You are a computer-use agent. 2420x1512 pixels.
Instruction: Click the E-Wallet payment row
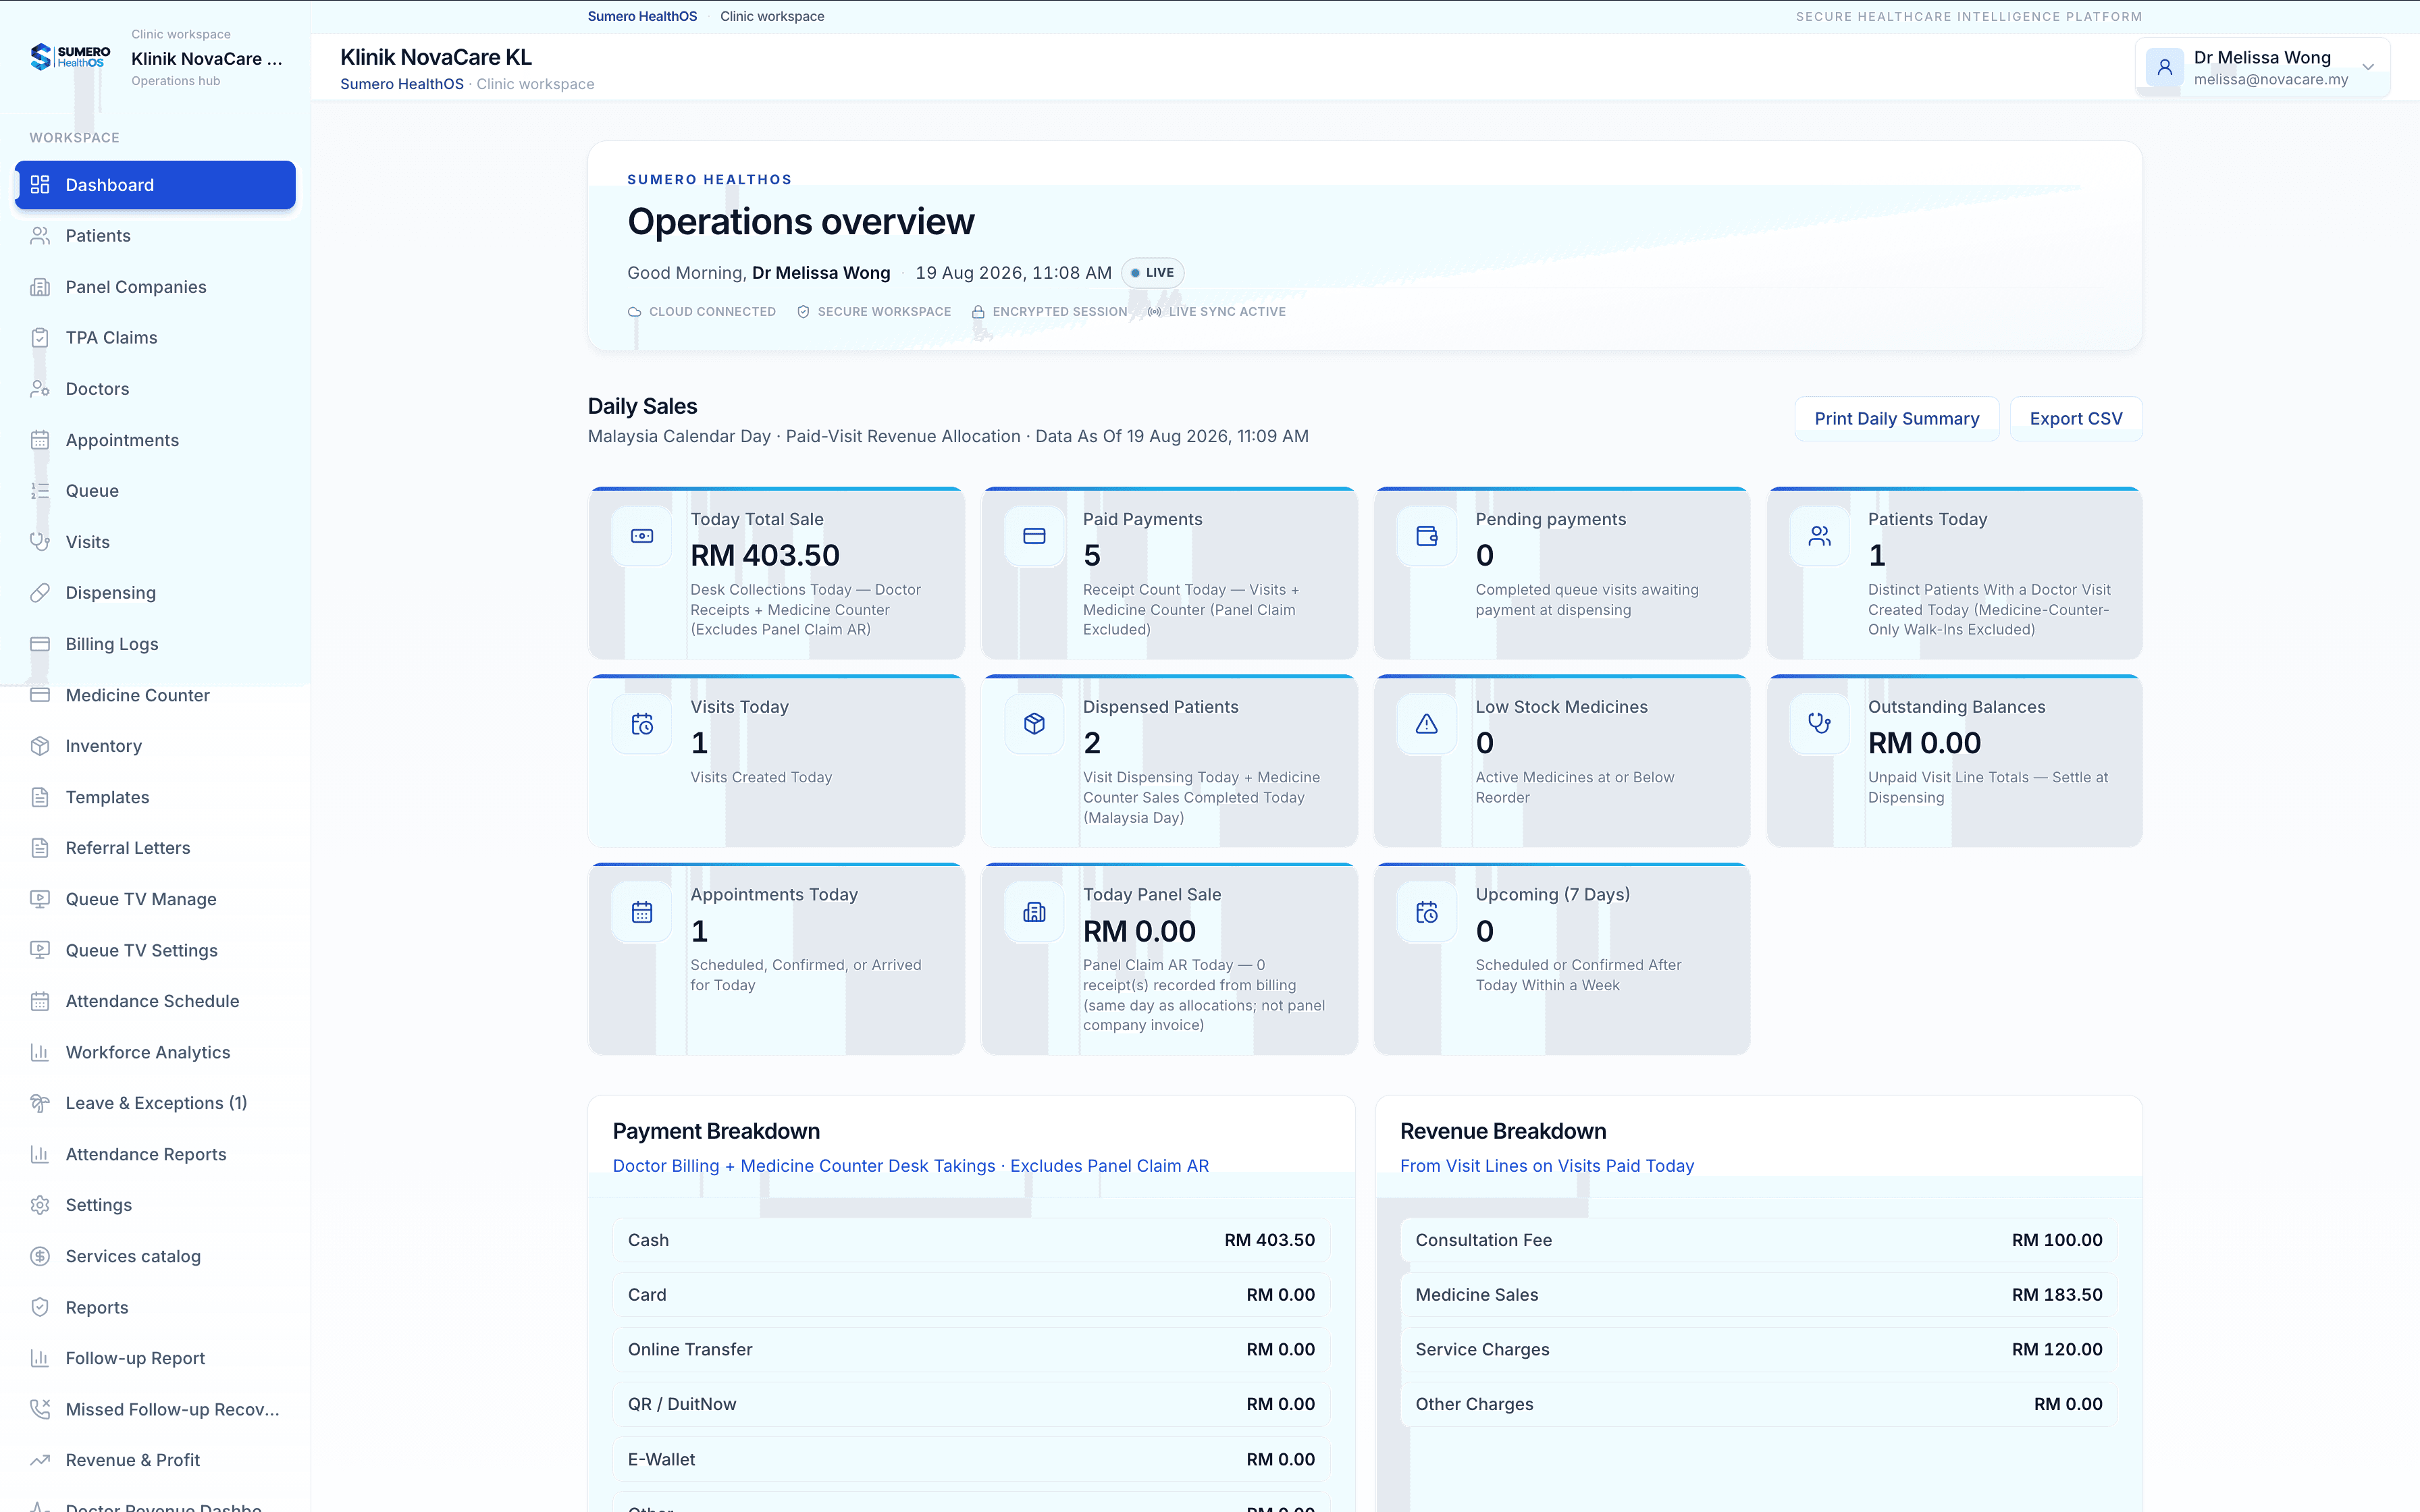(x=971, y=1459)
